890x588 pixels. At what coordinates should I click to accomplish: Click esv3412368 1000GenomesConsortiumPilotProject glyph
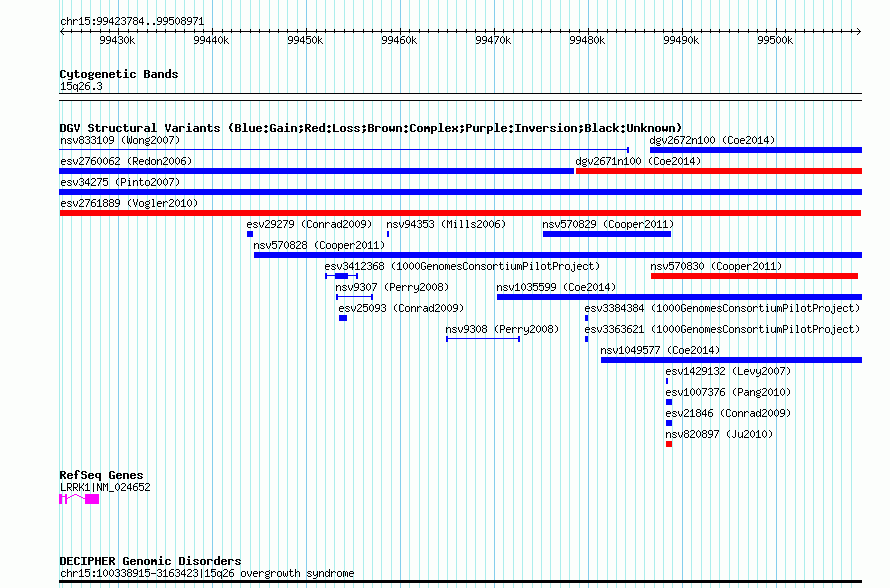coord(341,276)
